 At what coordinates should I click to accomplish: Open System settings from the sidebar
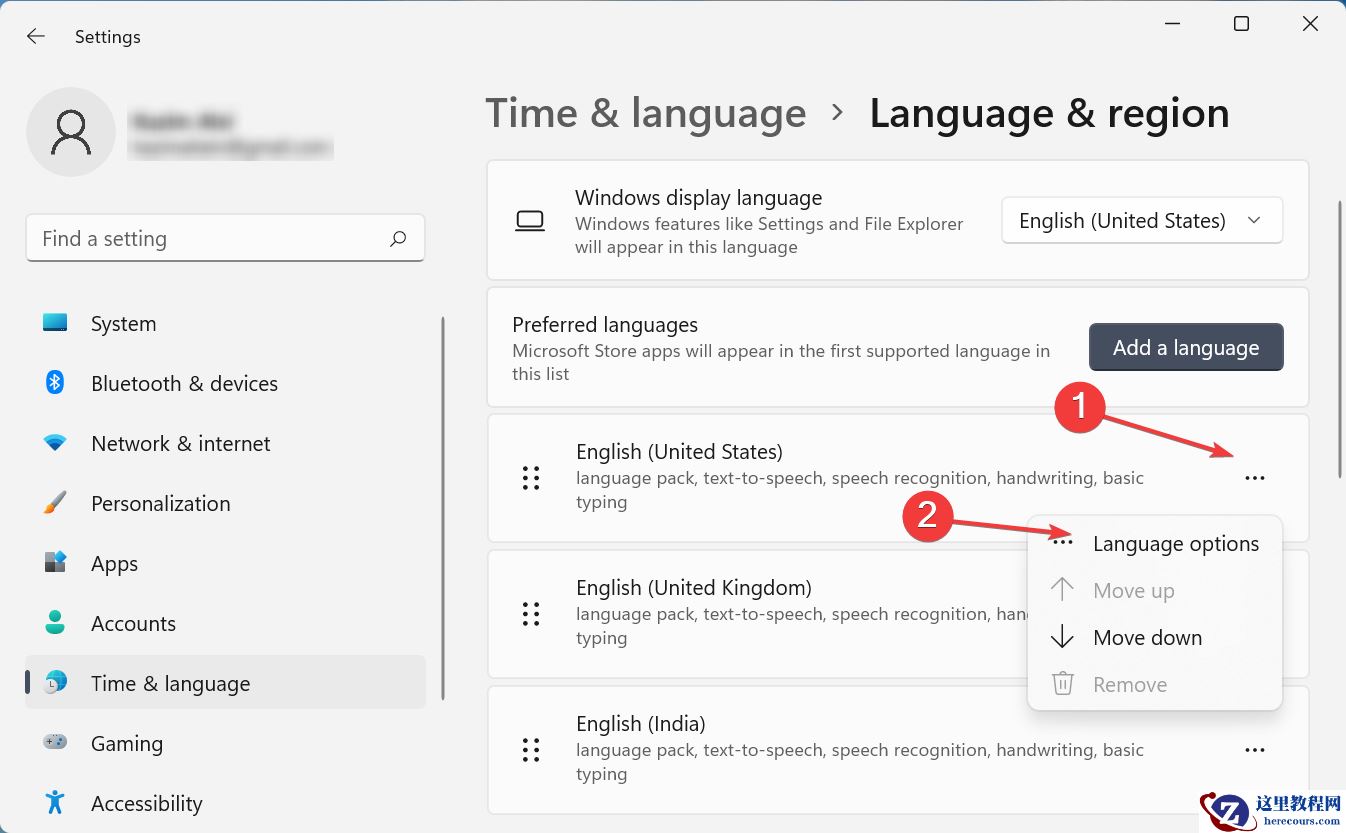pos(225,324)
